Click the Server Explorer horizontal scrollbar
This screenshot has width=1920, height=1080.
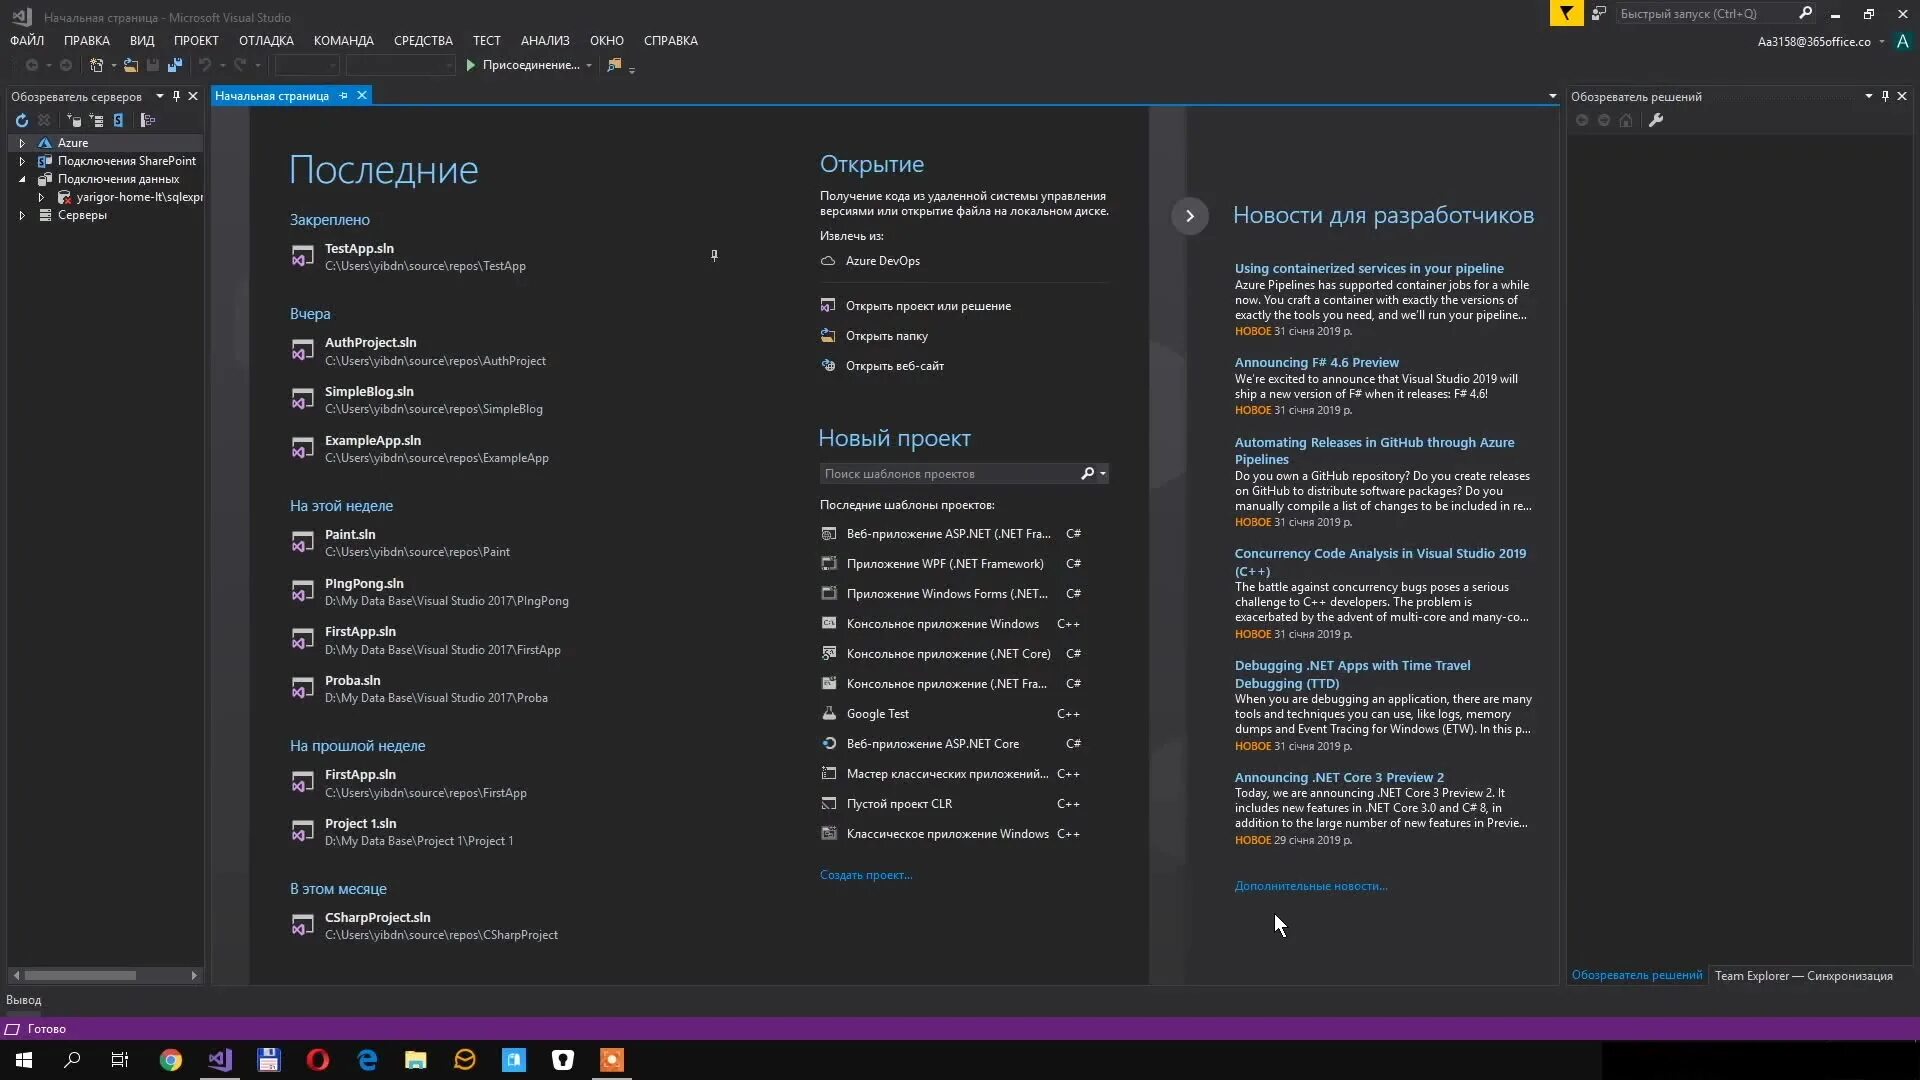(80, 975)
